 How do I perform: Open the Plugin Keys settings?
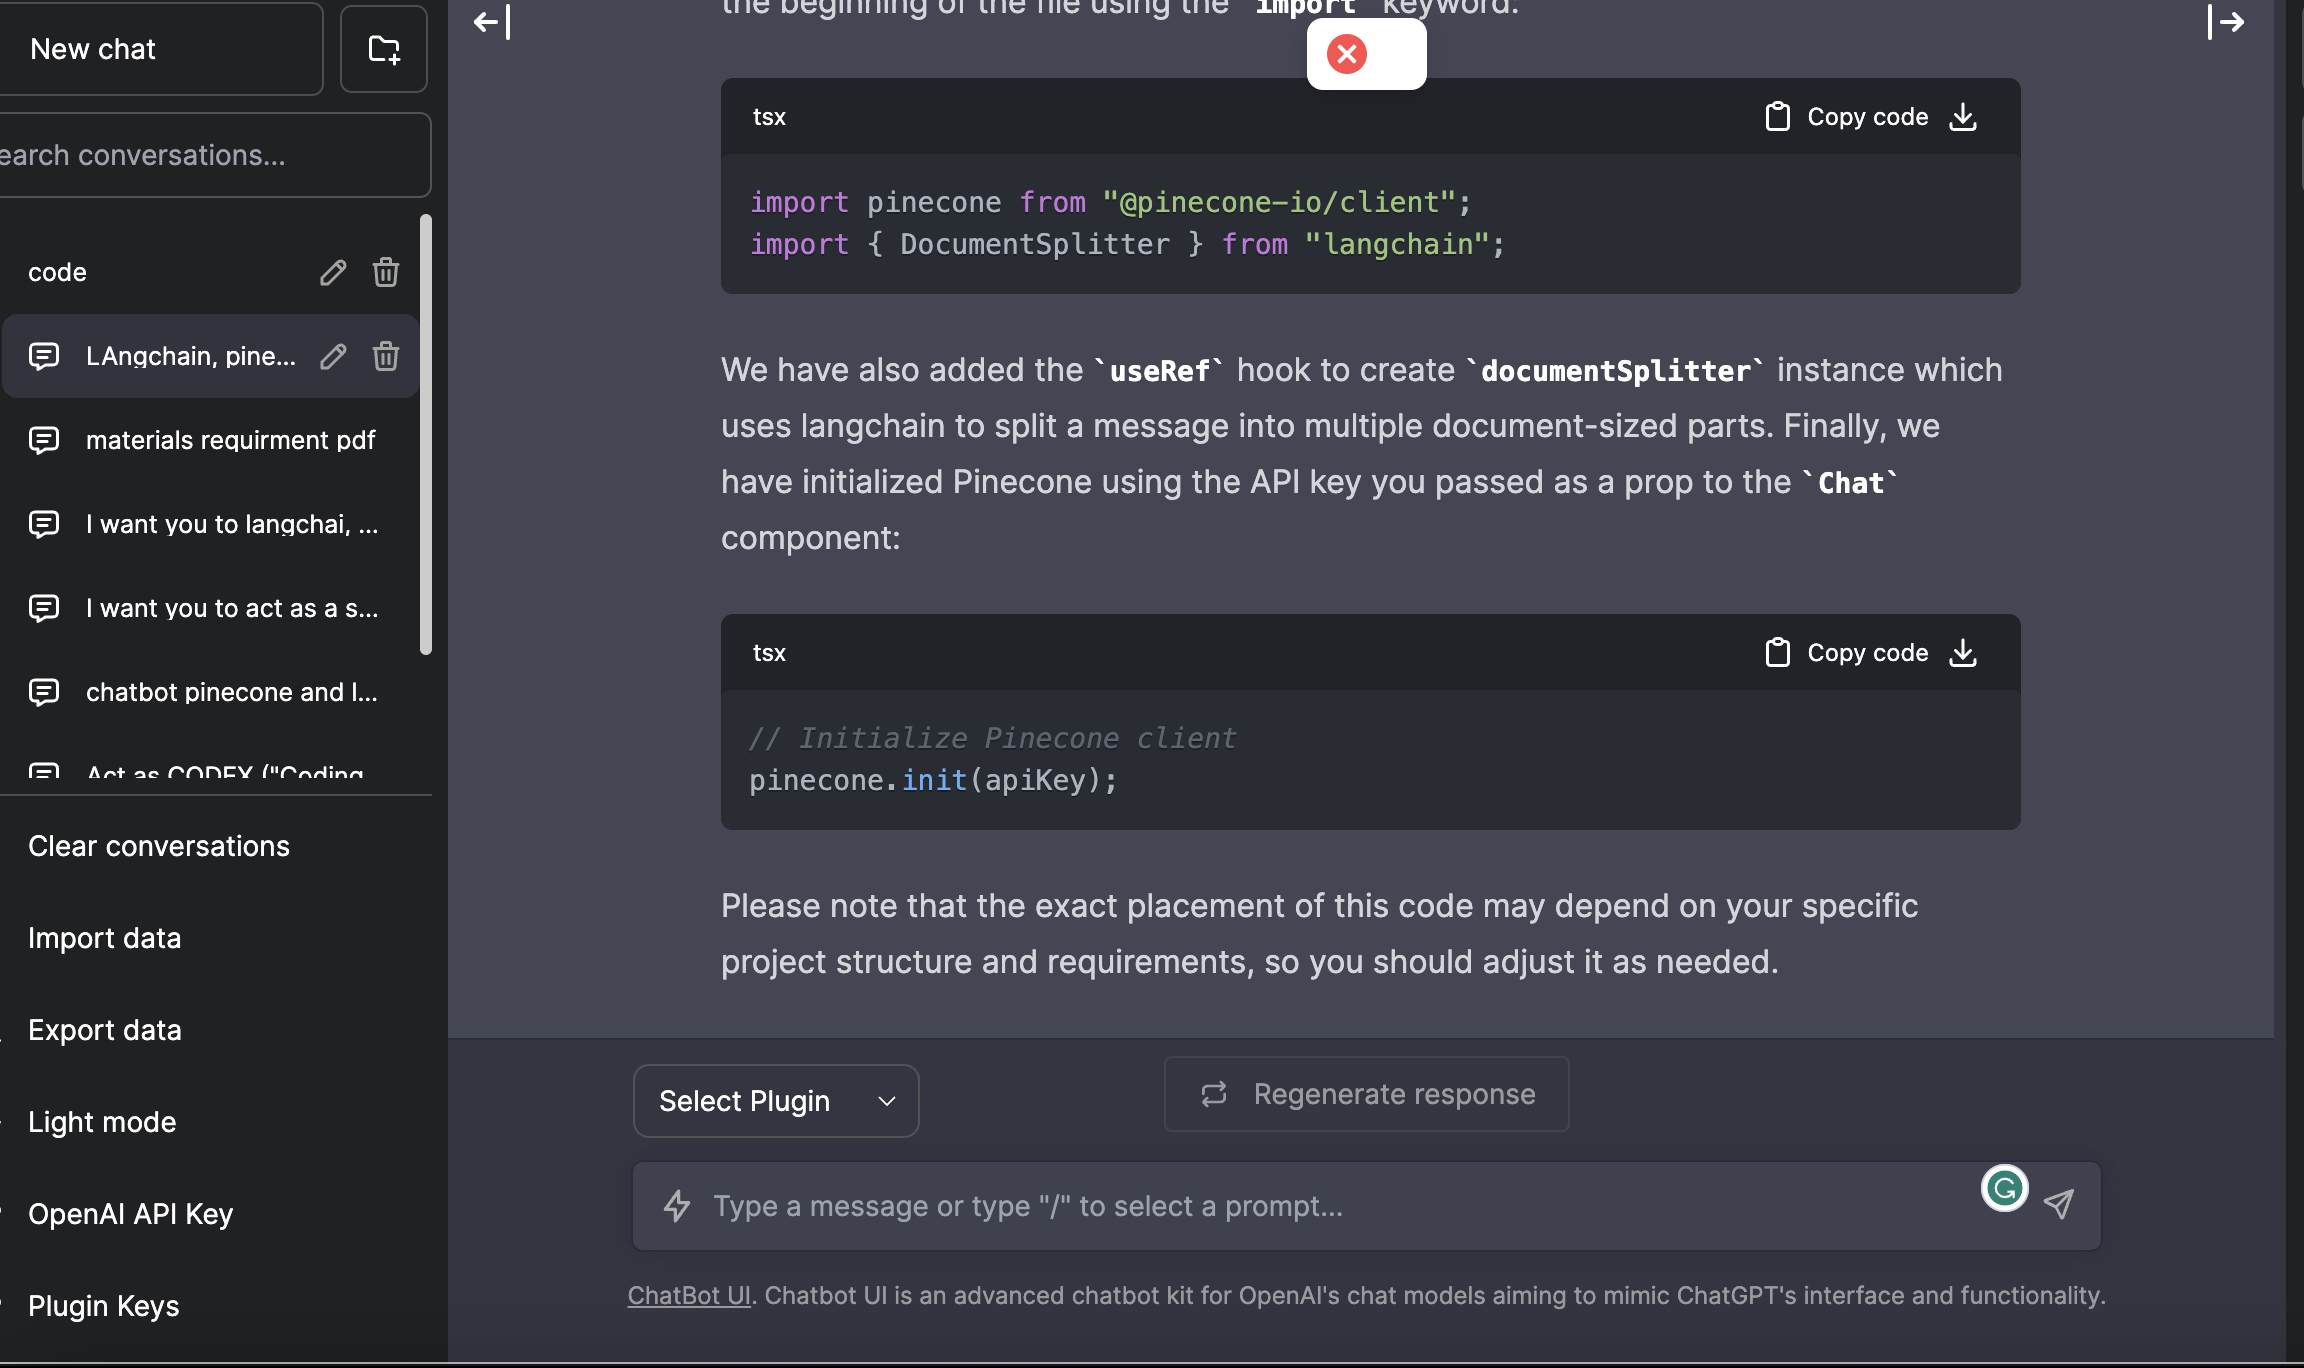coord(103,1305)
